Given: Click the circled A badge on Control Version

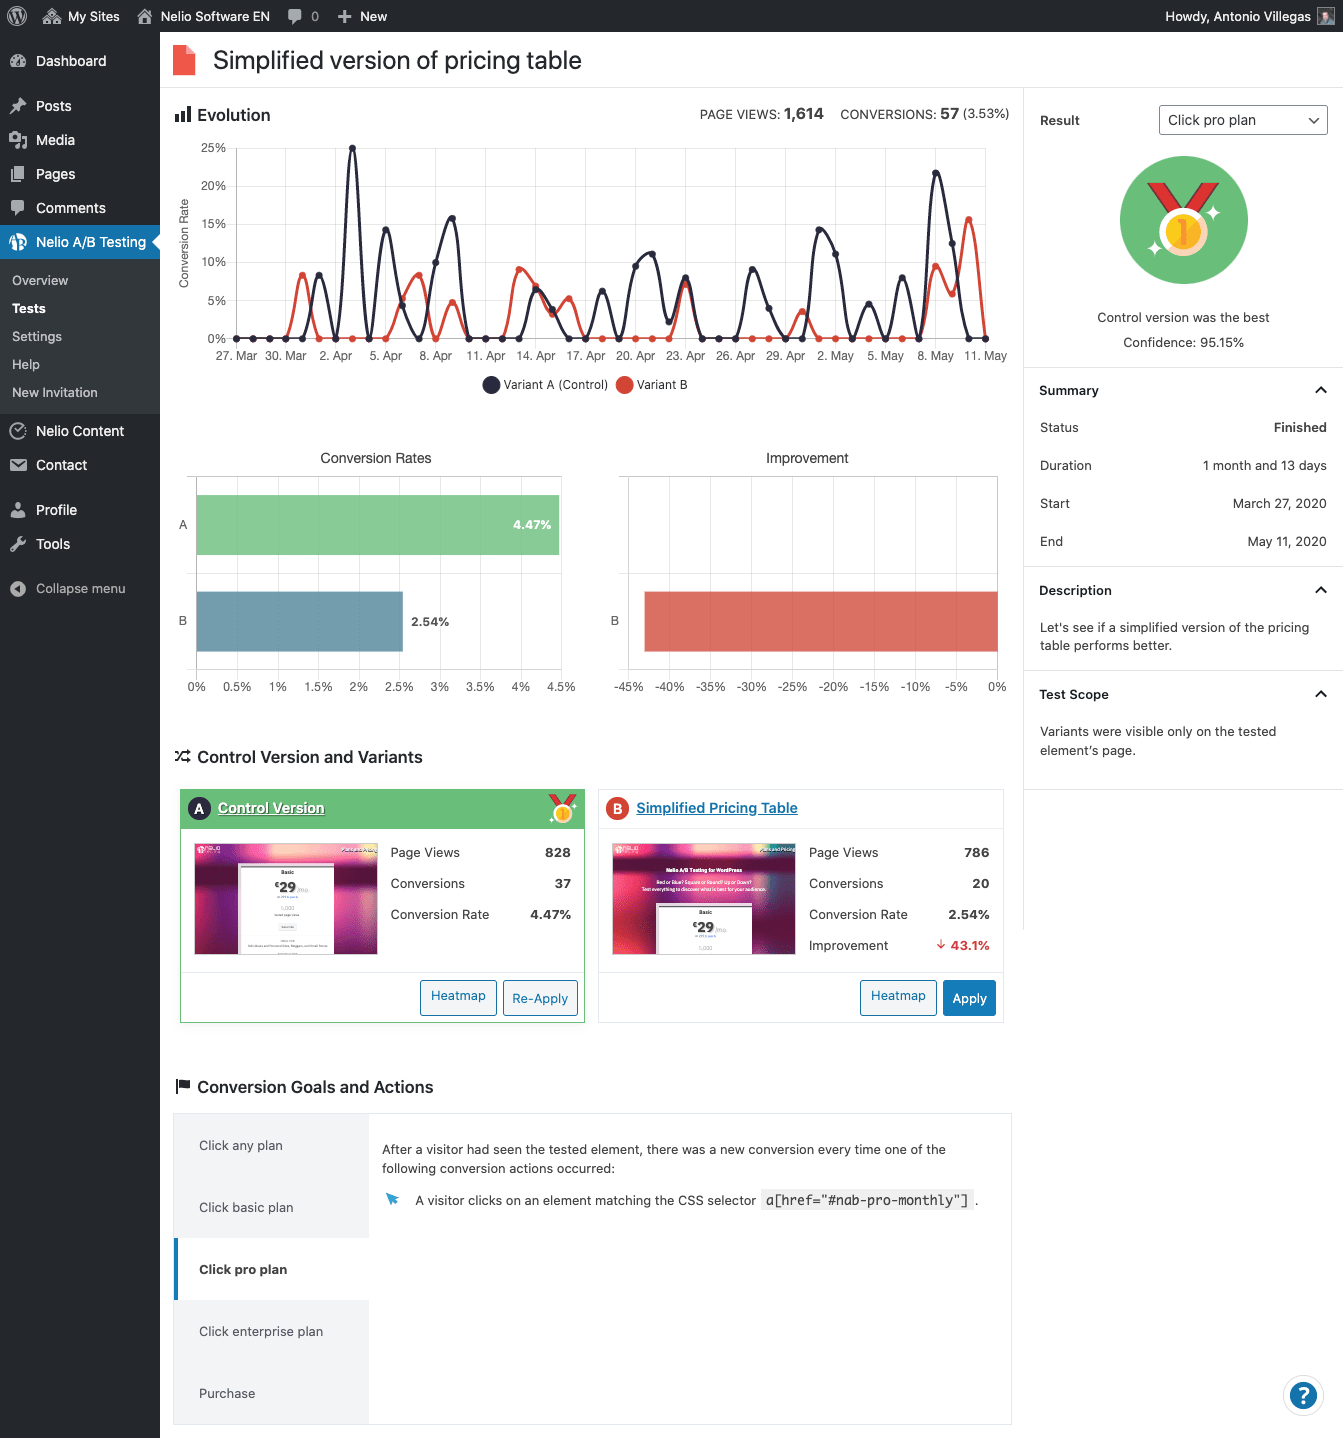Looking at the screenshot, I should 200,808.
